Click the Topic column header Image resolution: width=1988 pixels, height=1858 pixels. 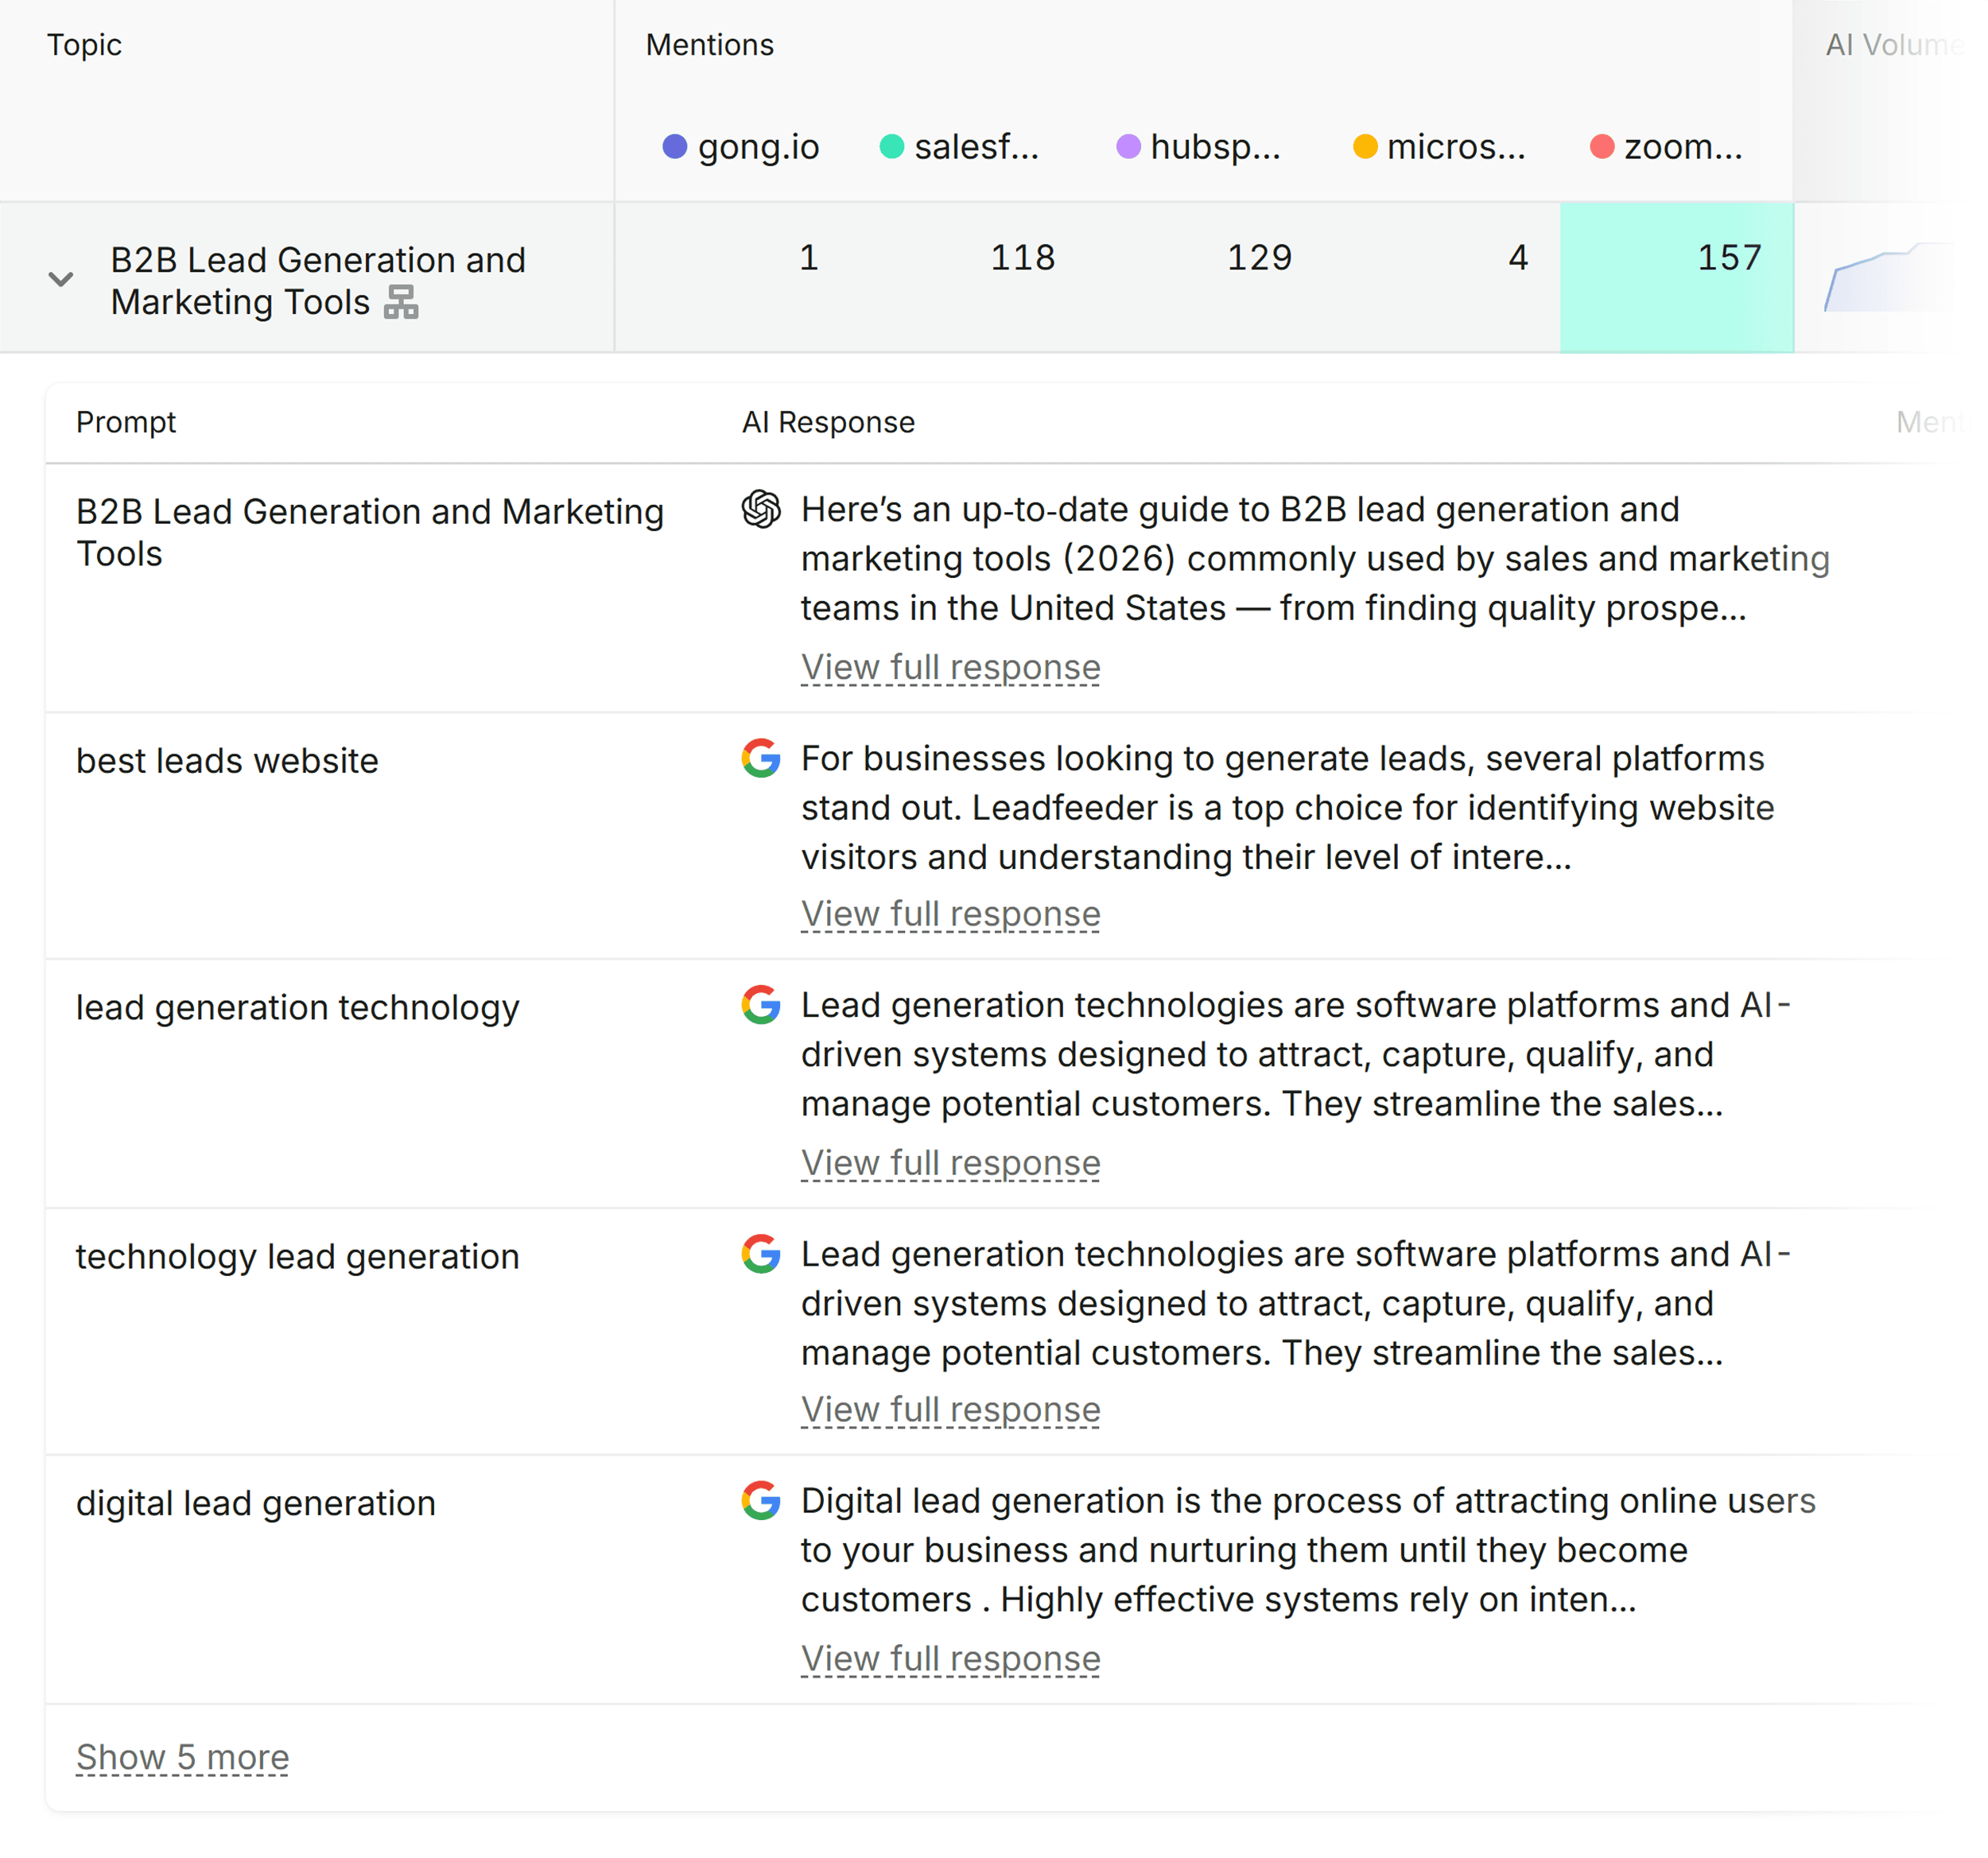click(84, 45)
